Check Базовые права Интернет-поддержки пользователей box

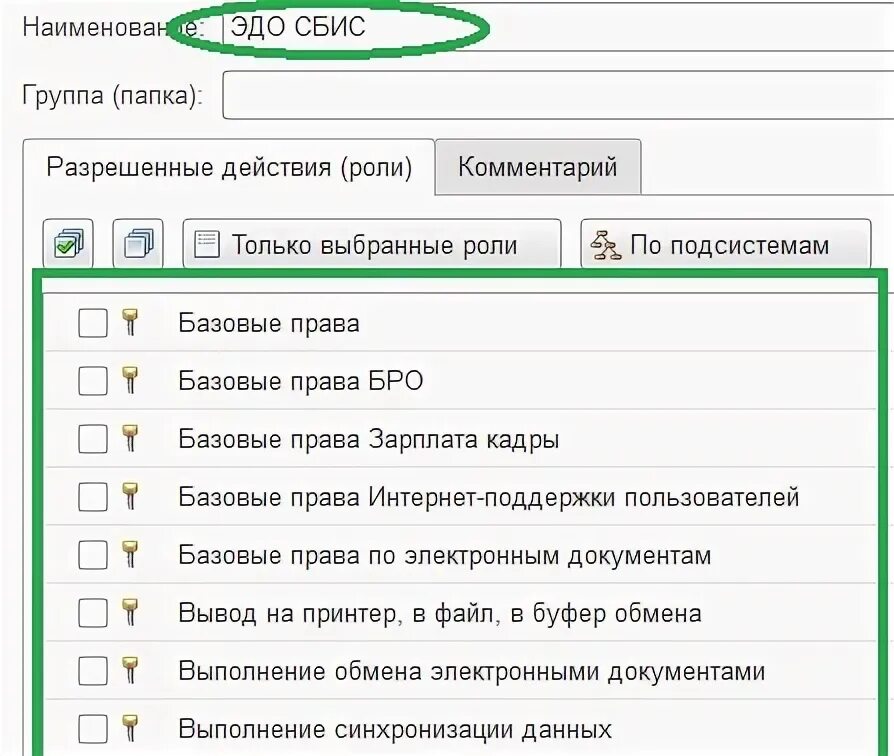(x=93, y=497)
